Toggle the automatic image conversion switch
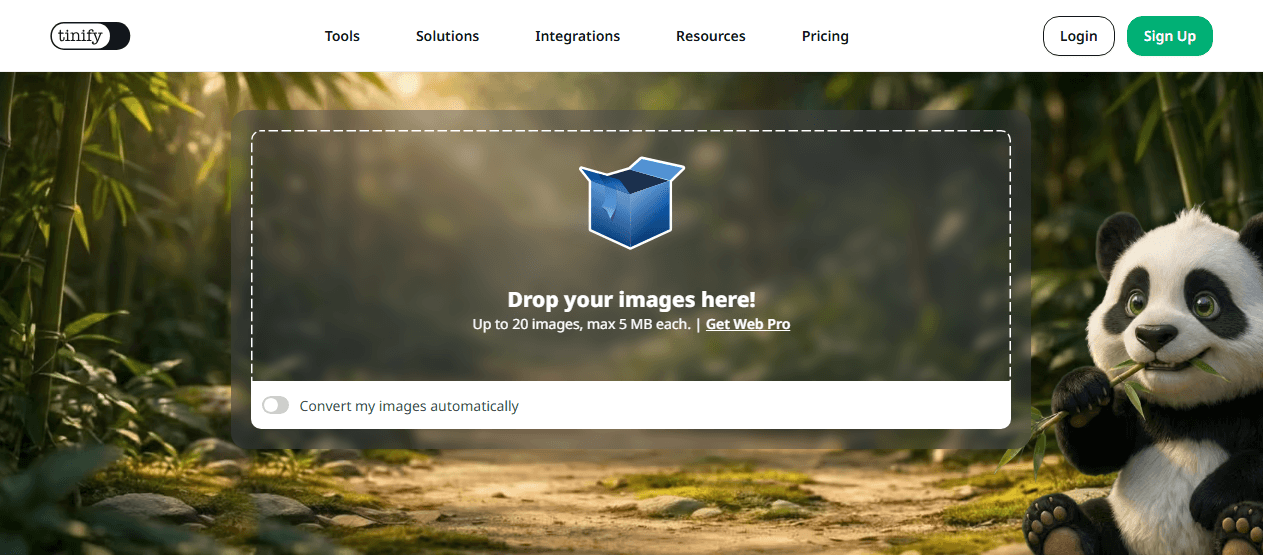Viewport: 1263px width, 558px height. 275,405
